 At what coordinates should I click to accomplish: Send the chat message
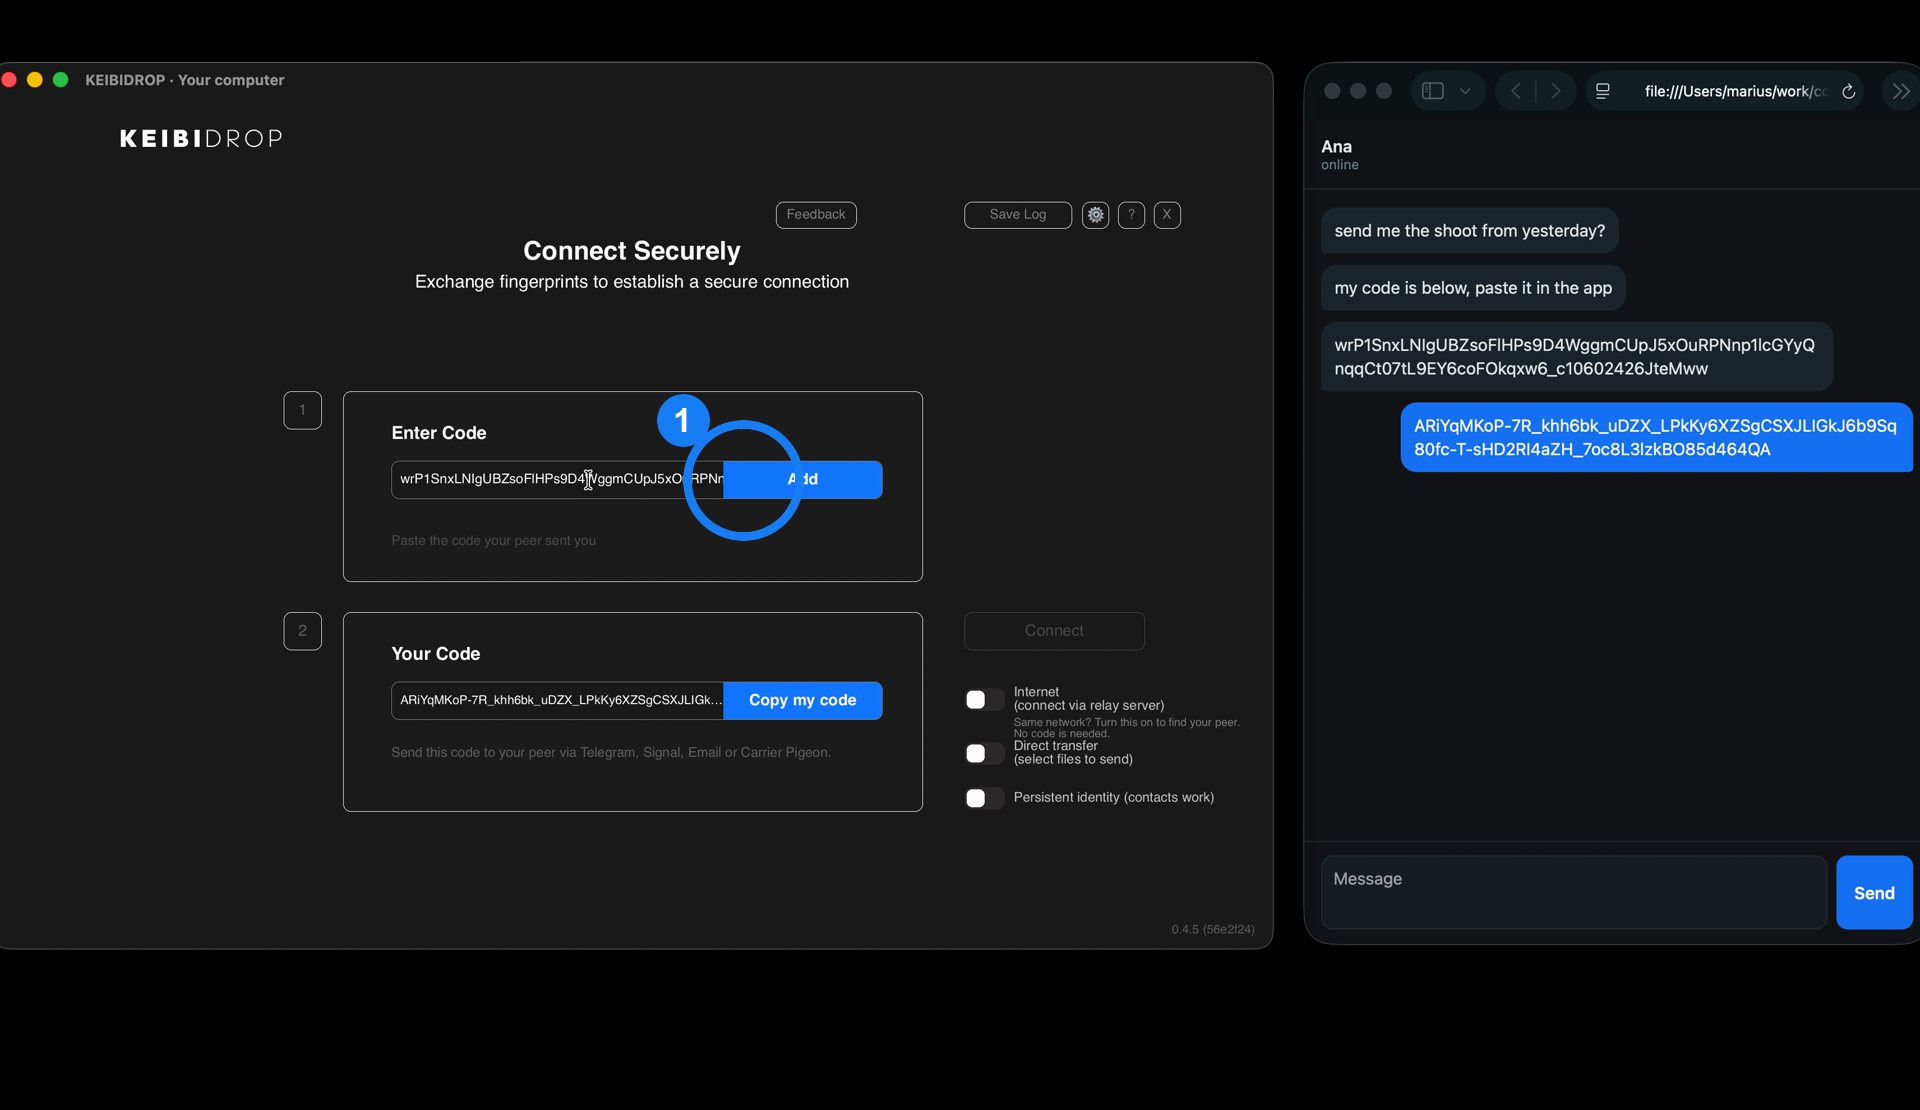[x=1874, y=892]
